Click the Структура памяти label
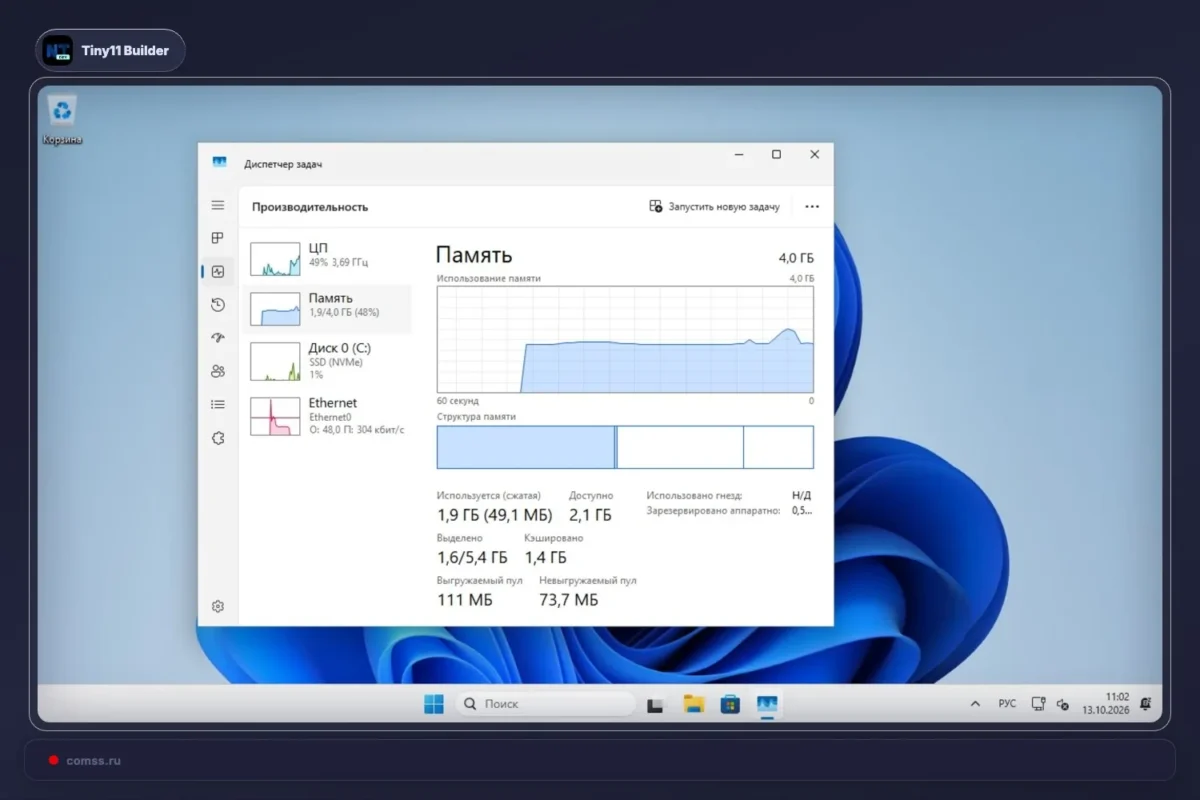1200x800 pixels. pyautogui.click(x=476, y=416)
